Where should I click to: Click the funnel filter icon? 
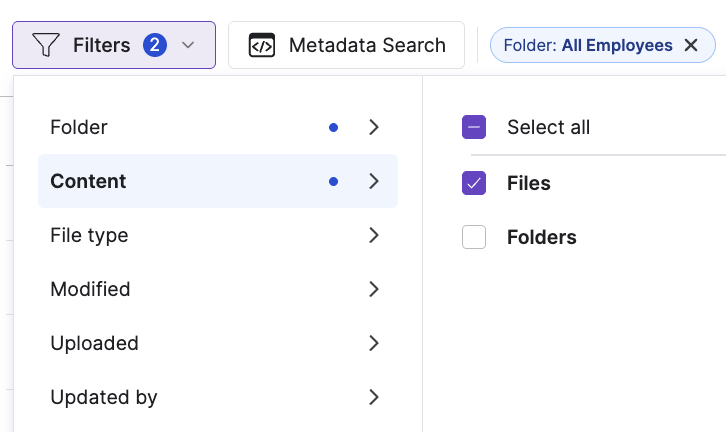[46, 45]
